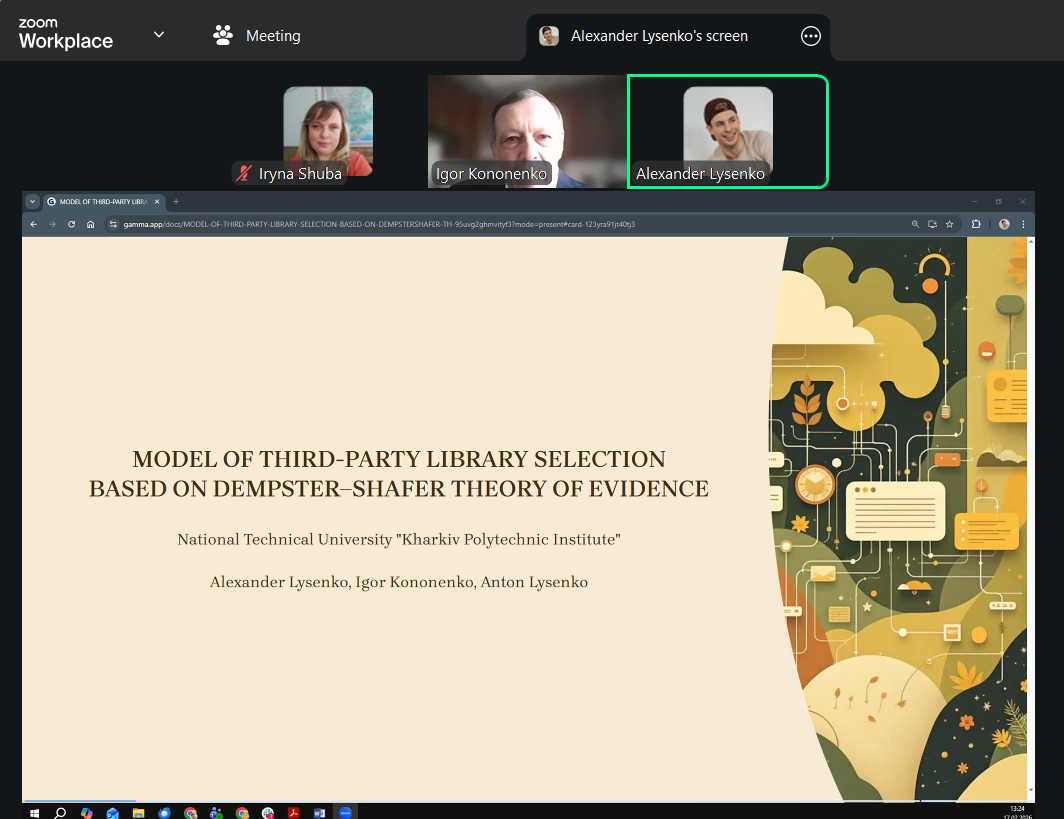Click the browser back arrow
The width and height of the screenshot is (1064, 819).
(33, 224)
